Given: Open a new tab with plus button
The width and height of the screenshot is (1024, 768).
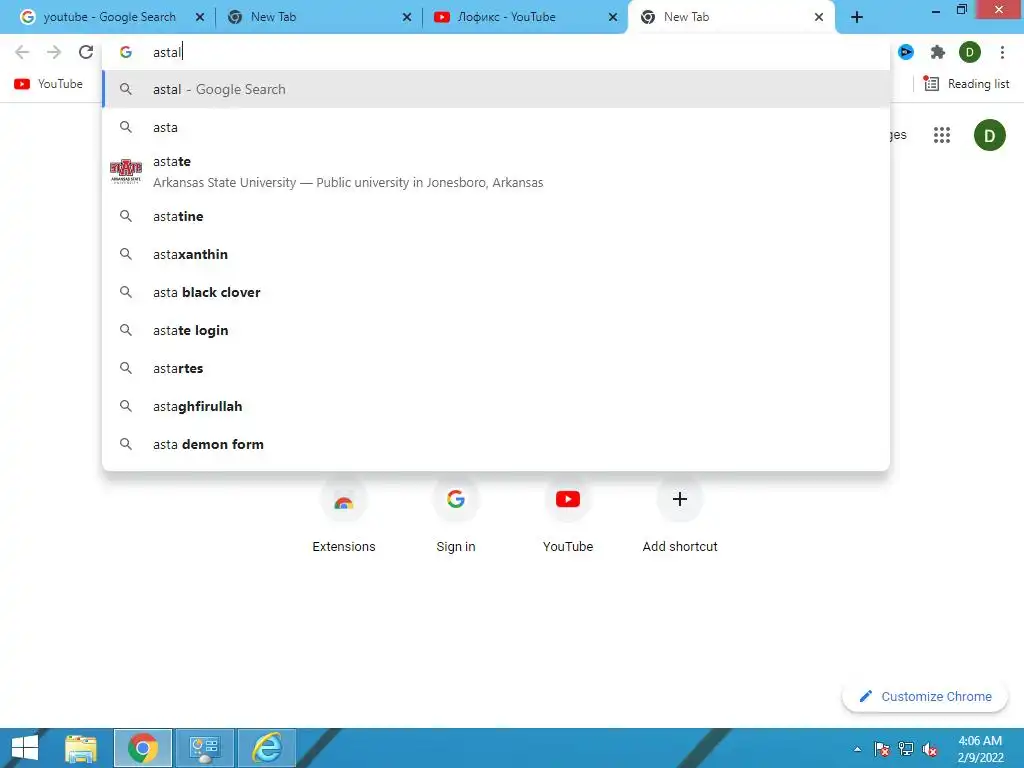Looking at the screenshot, I should point(857,17).
